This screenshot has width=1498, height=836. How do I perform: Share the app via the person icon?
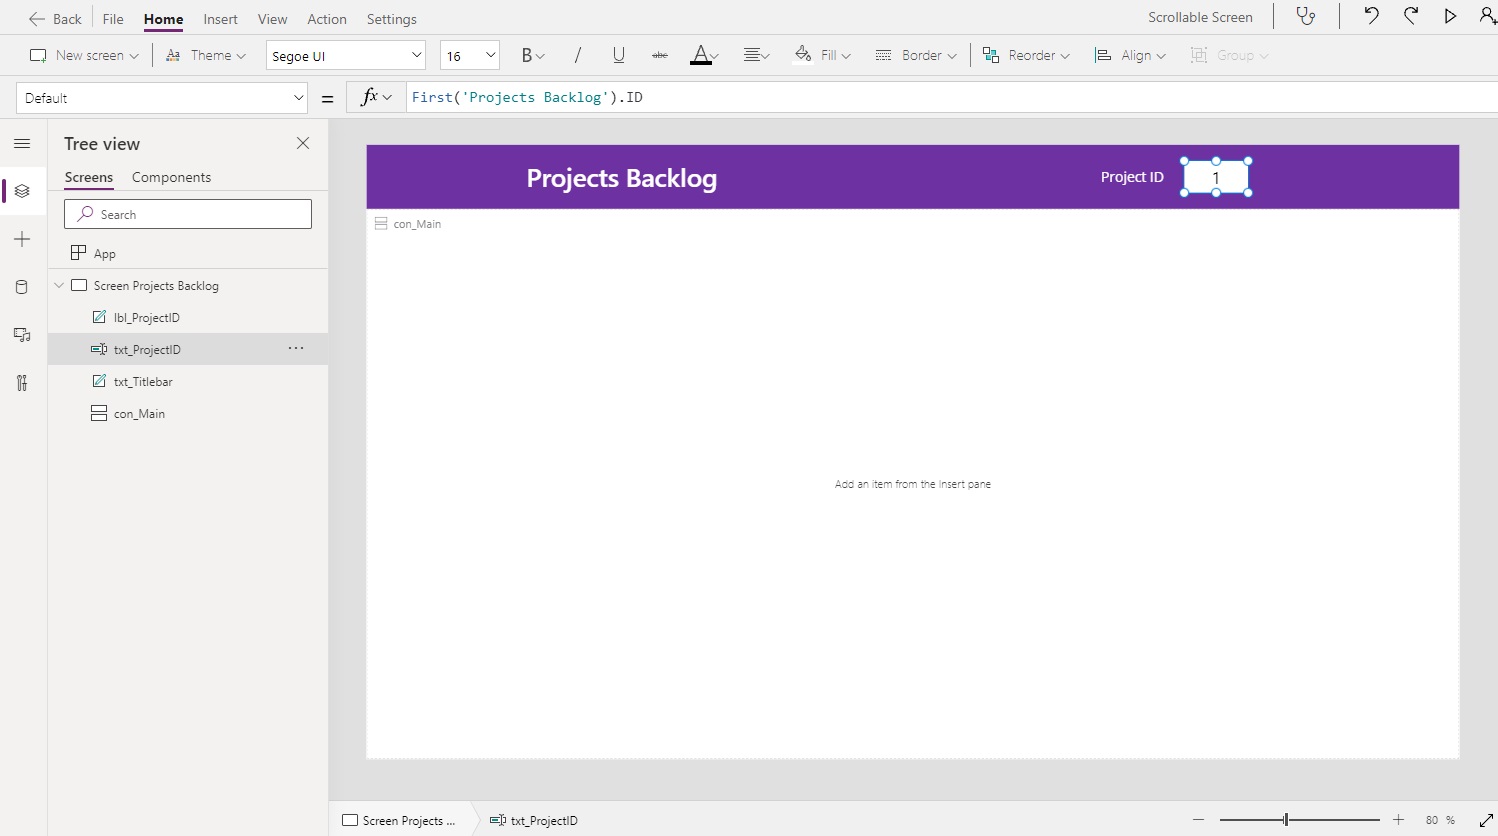(x=1485, y=16)
